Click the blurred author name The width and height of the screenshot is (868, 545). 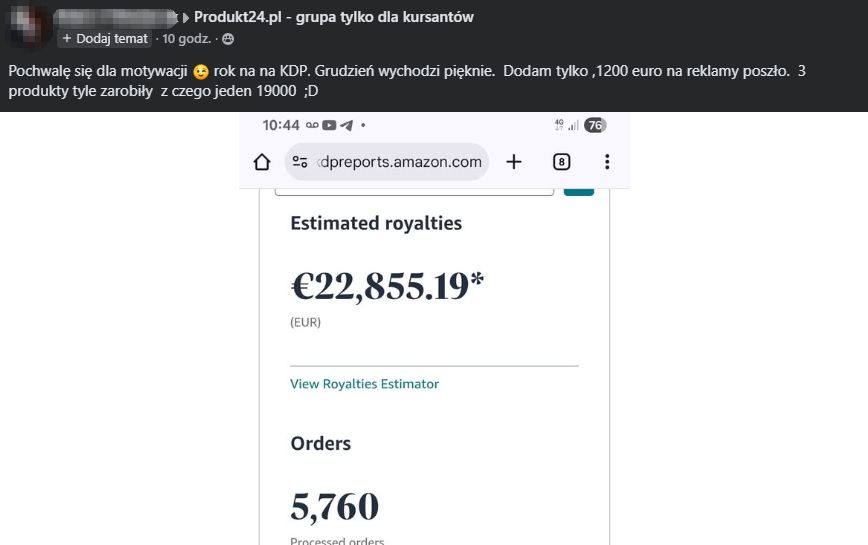115,17
